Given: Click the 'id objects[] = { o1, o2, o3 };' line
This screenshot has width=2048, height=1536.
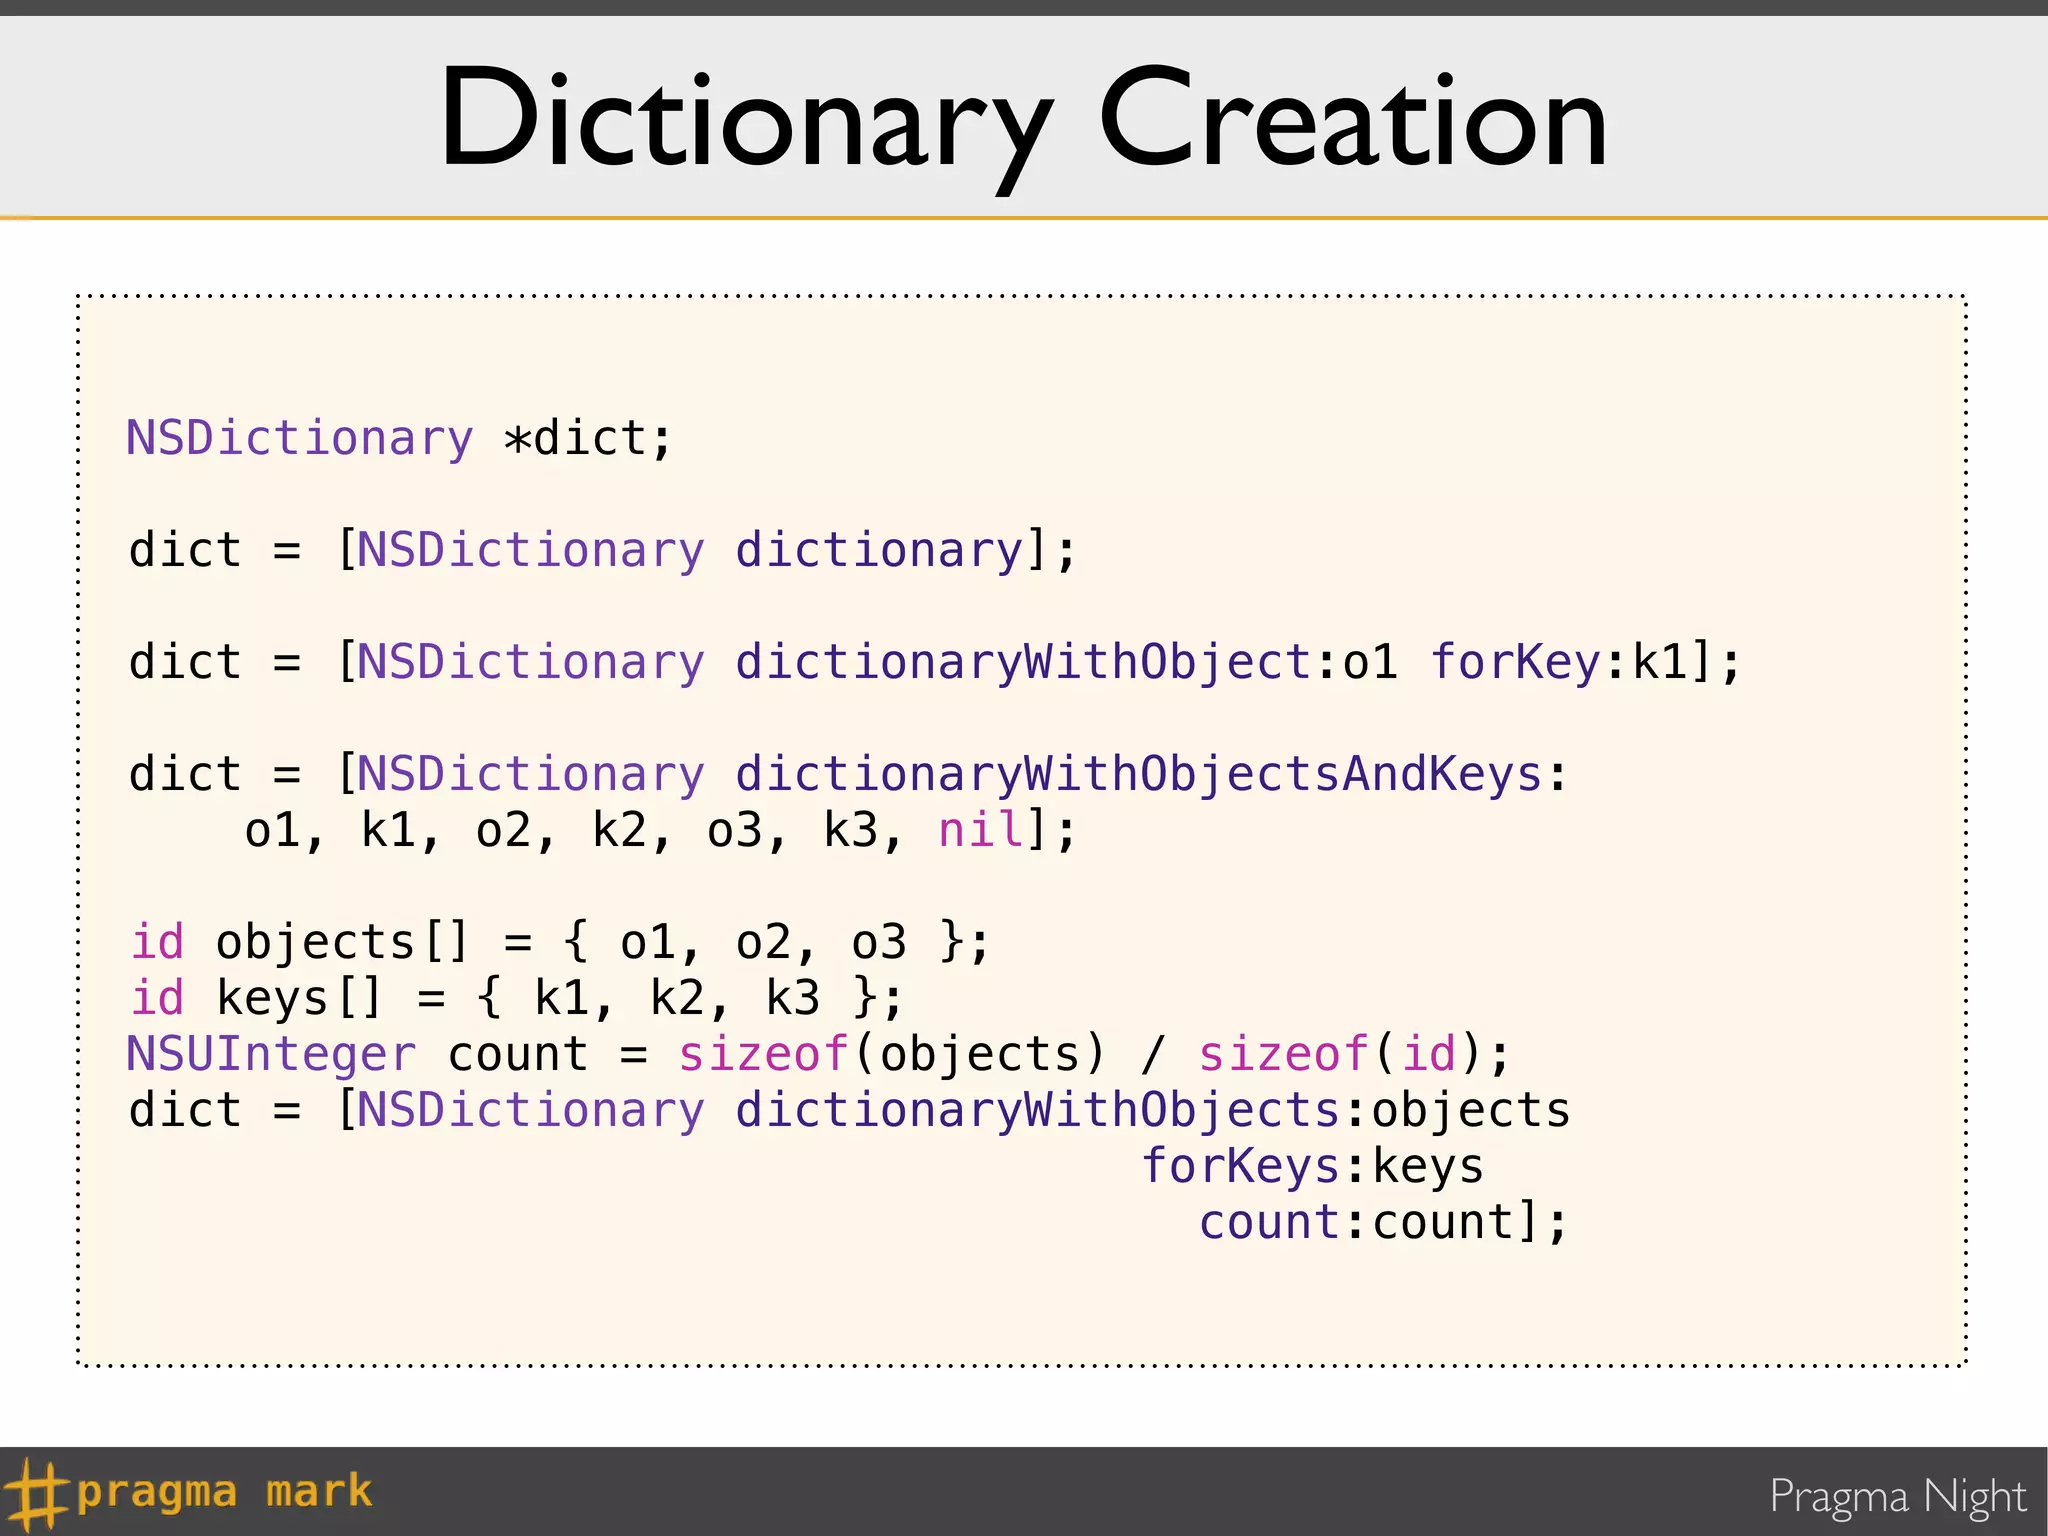Looking at the screenshot, I should [560, 942].
